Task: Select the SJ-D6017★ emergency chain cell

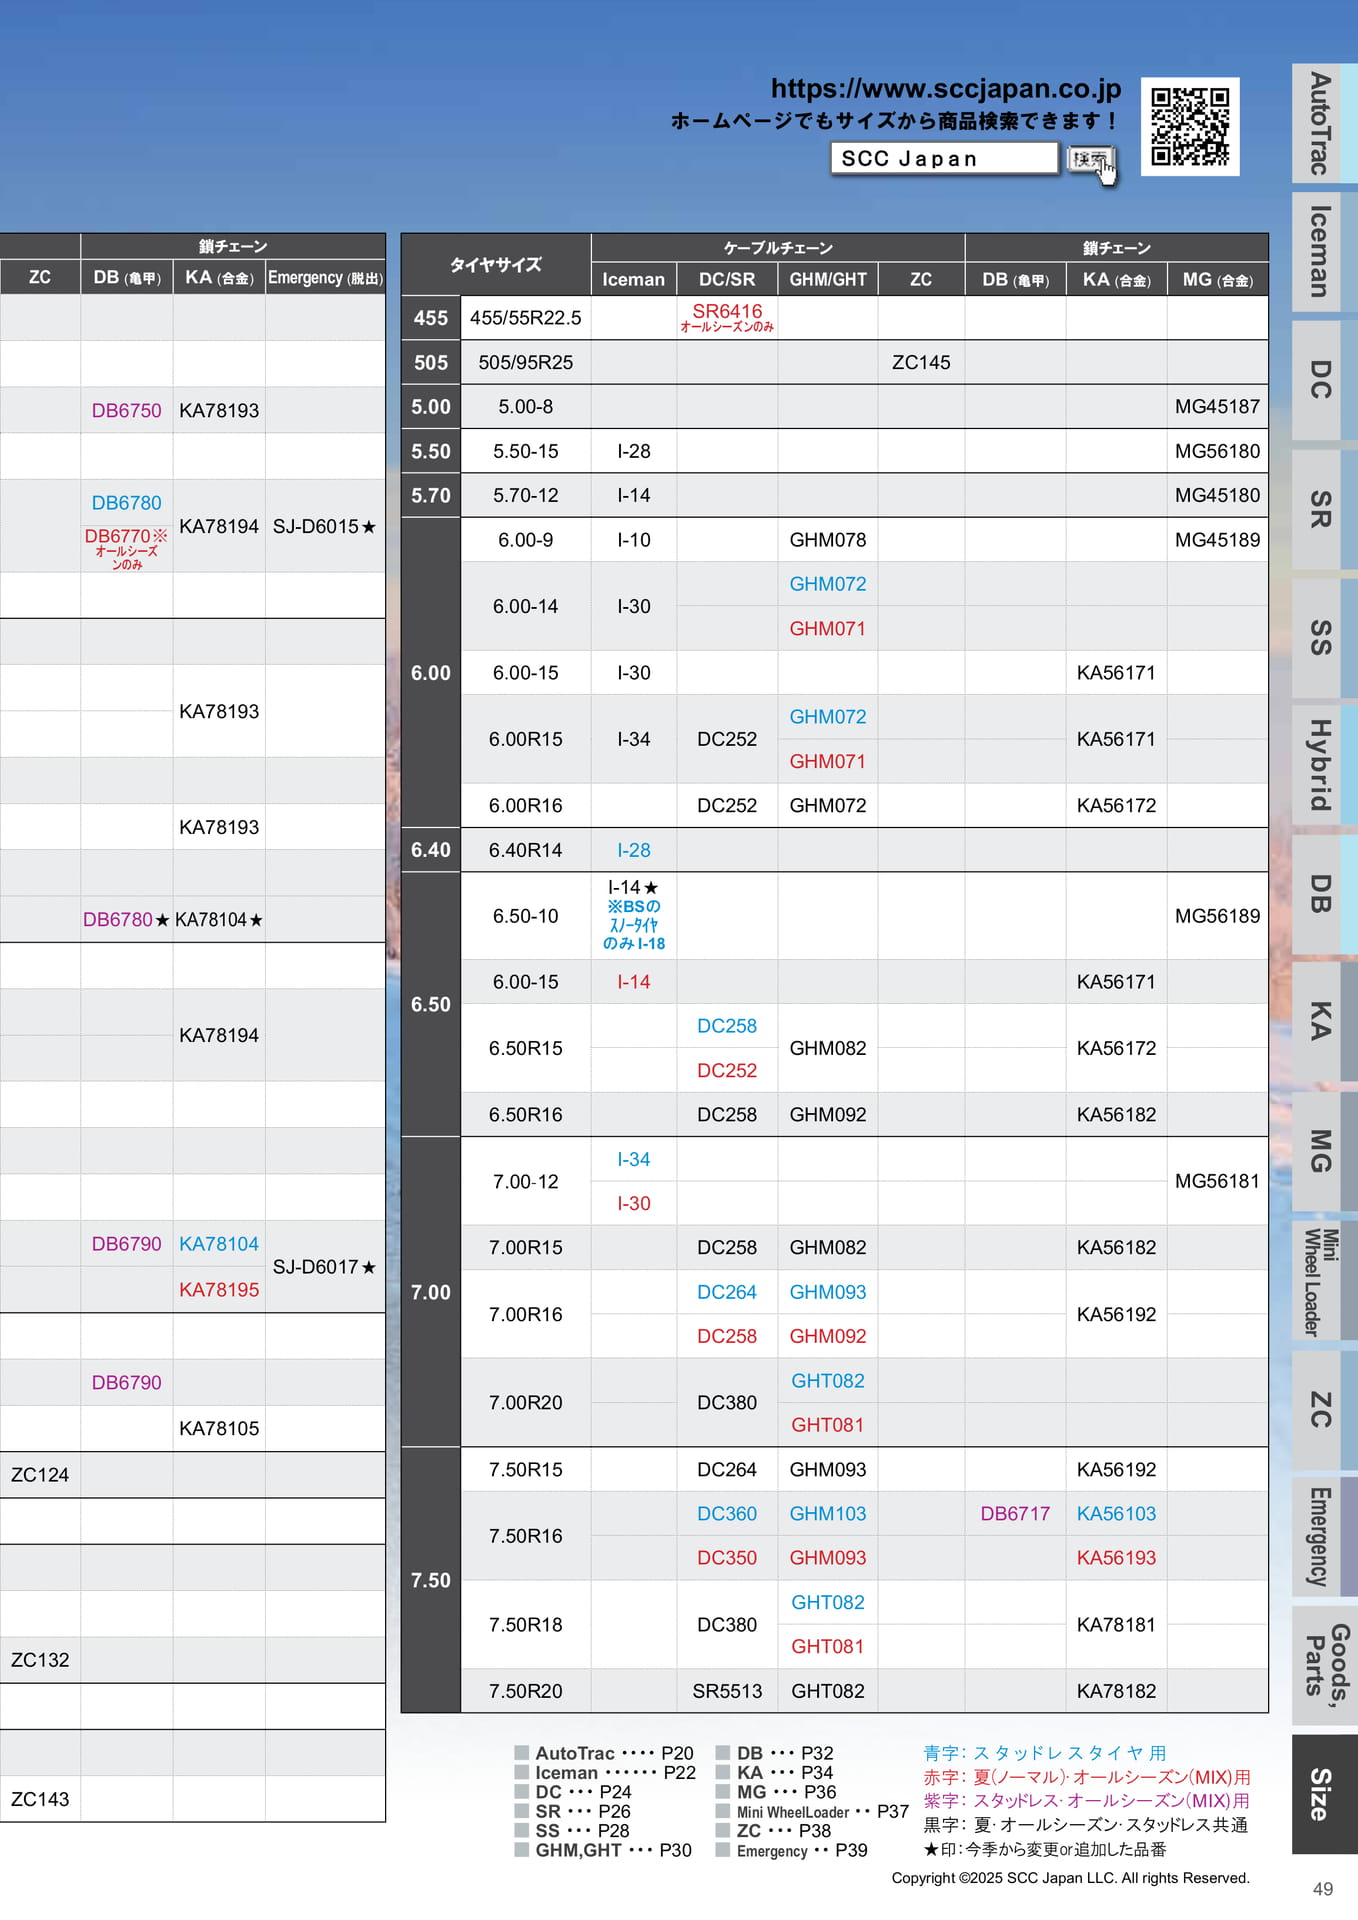Action: tap(325, 1267)
